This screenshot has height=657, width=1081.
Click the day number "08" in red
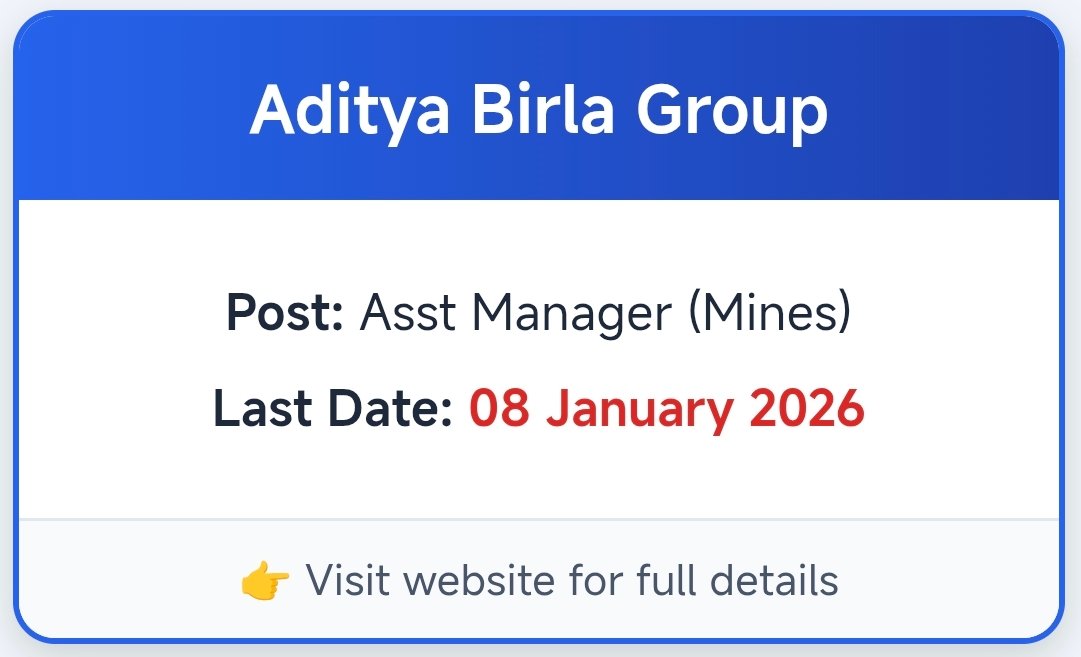tap(499, 409)
